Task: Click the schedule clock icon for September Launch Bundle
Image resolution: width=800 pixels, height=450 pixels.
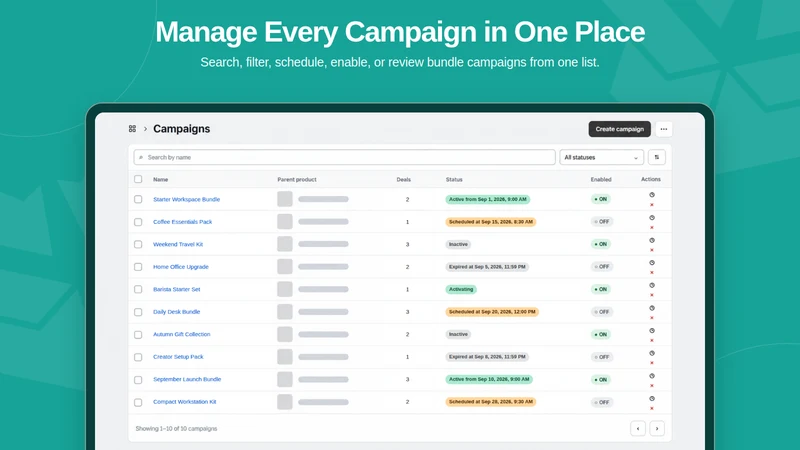Action: tap(652, 376)
